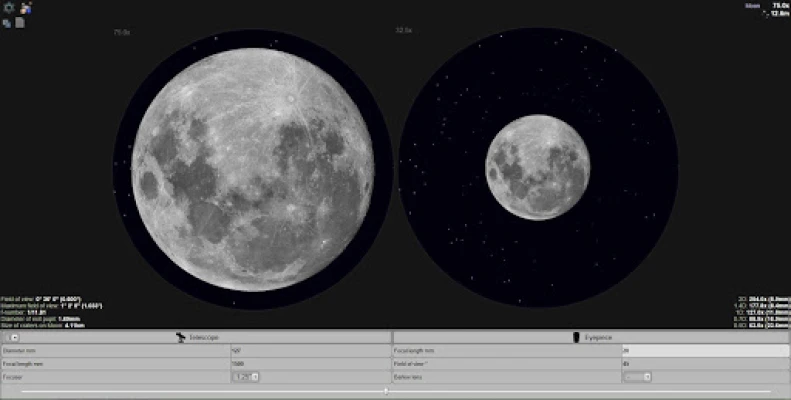791x400 pixels.
Task: Click the eyepiece Field of view field
Action: point(704,364)
